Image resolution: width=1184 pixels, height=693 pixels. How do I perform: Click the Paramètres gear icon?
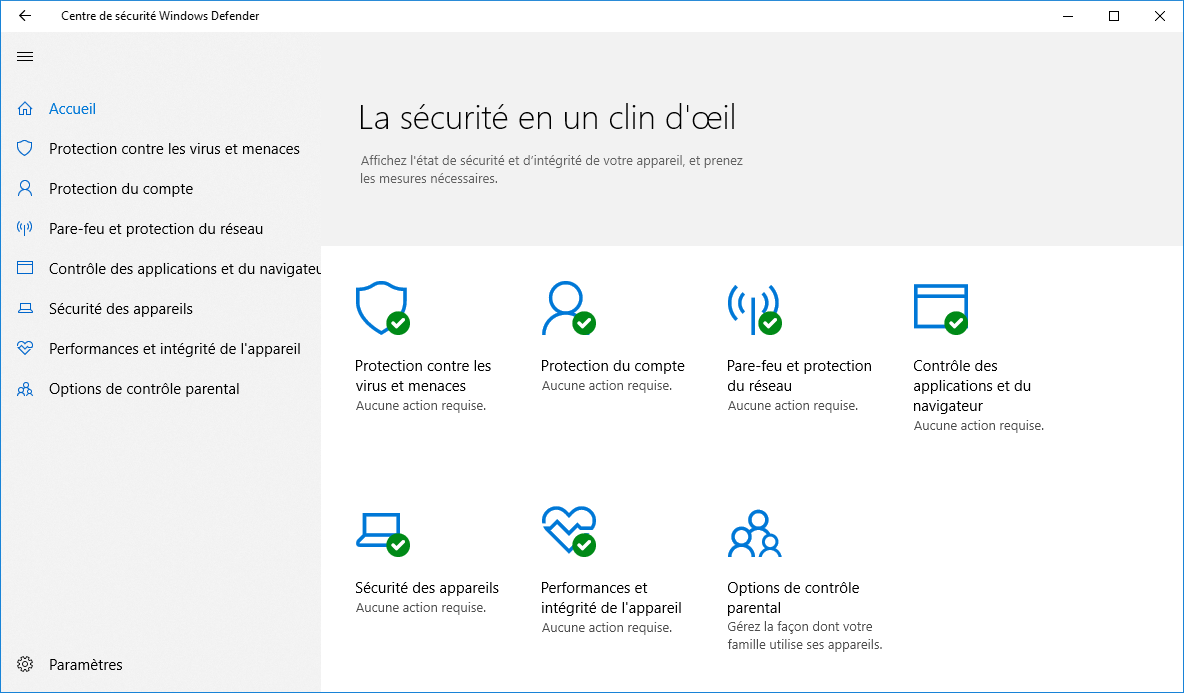[x=25, y=664]
